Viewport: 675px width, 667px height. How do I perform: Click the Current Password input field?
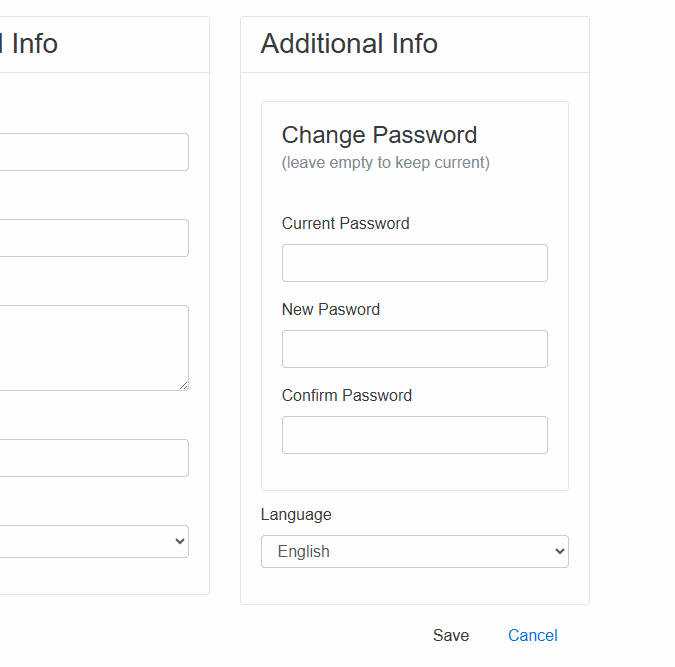click(414, 263)
